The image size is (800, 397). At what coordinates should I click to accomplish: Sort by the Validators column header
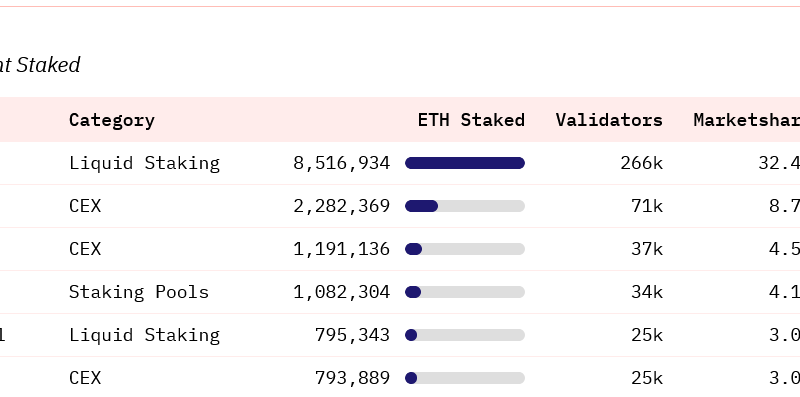click(609, 120)
